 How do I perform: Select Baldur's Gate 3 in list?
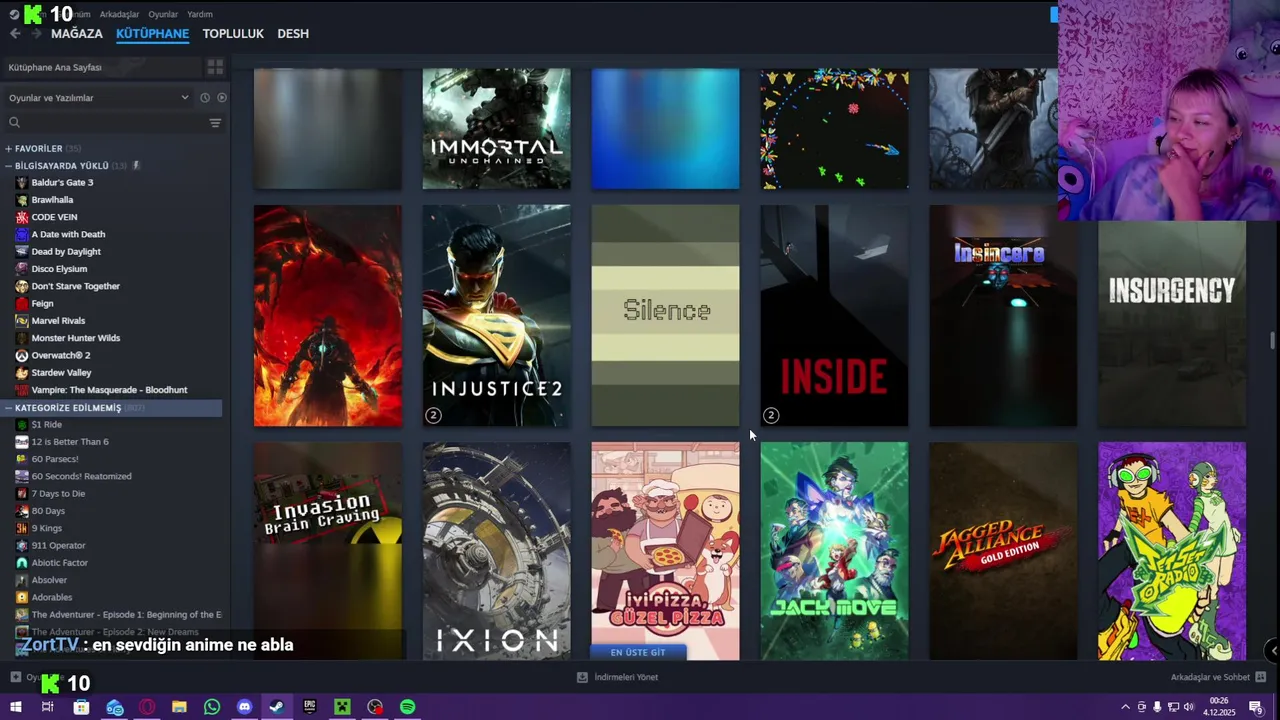[x=62, y=183]
